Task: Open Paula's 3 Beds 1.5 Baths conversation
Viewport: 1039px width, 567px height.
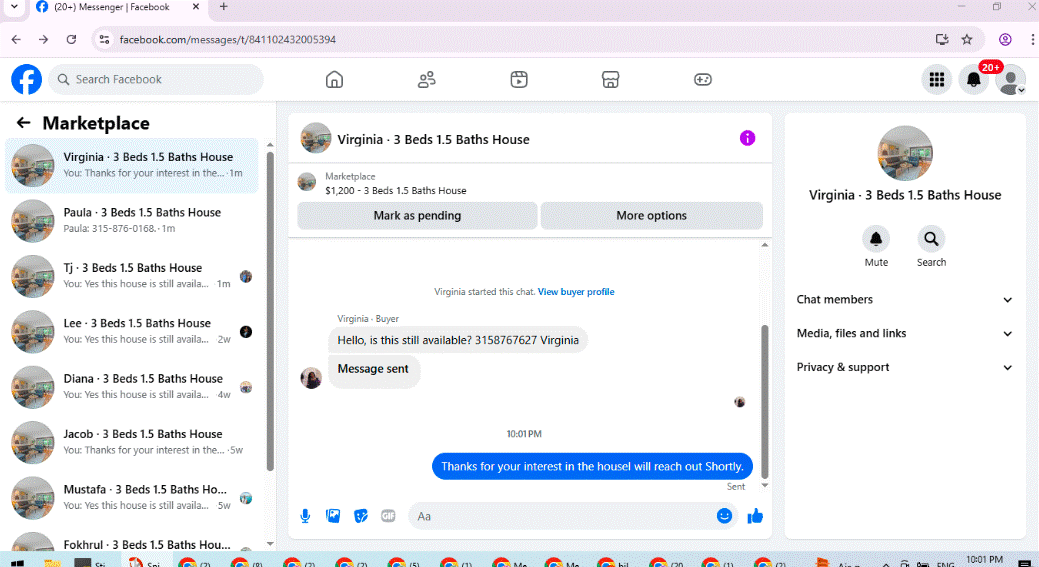Action: point(131,221)
